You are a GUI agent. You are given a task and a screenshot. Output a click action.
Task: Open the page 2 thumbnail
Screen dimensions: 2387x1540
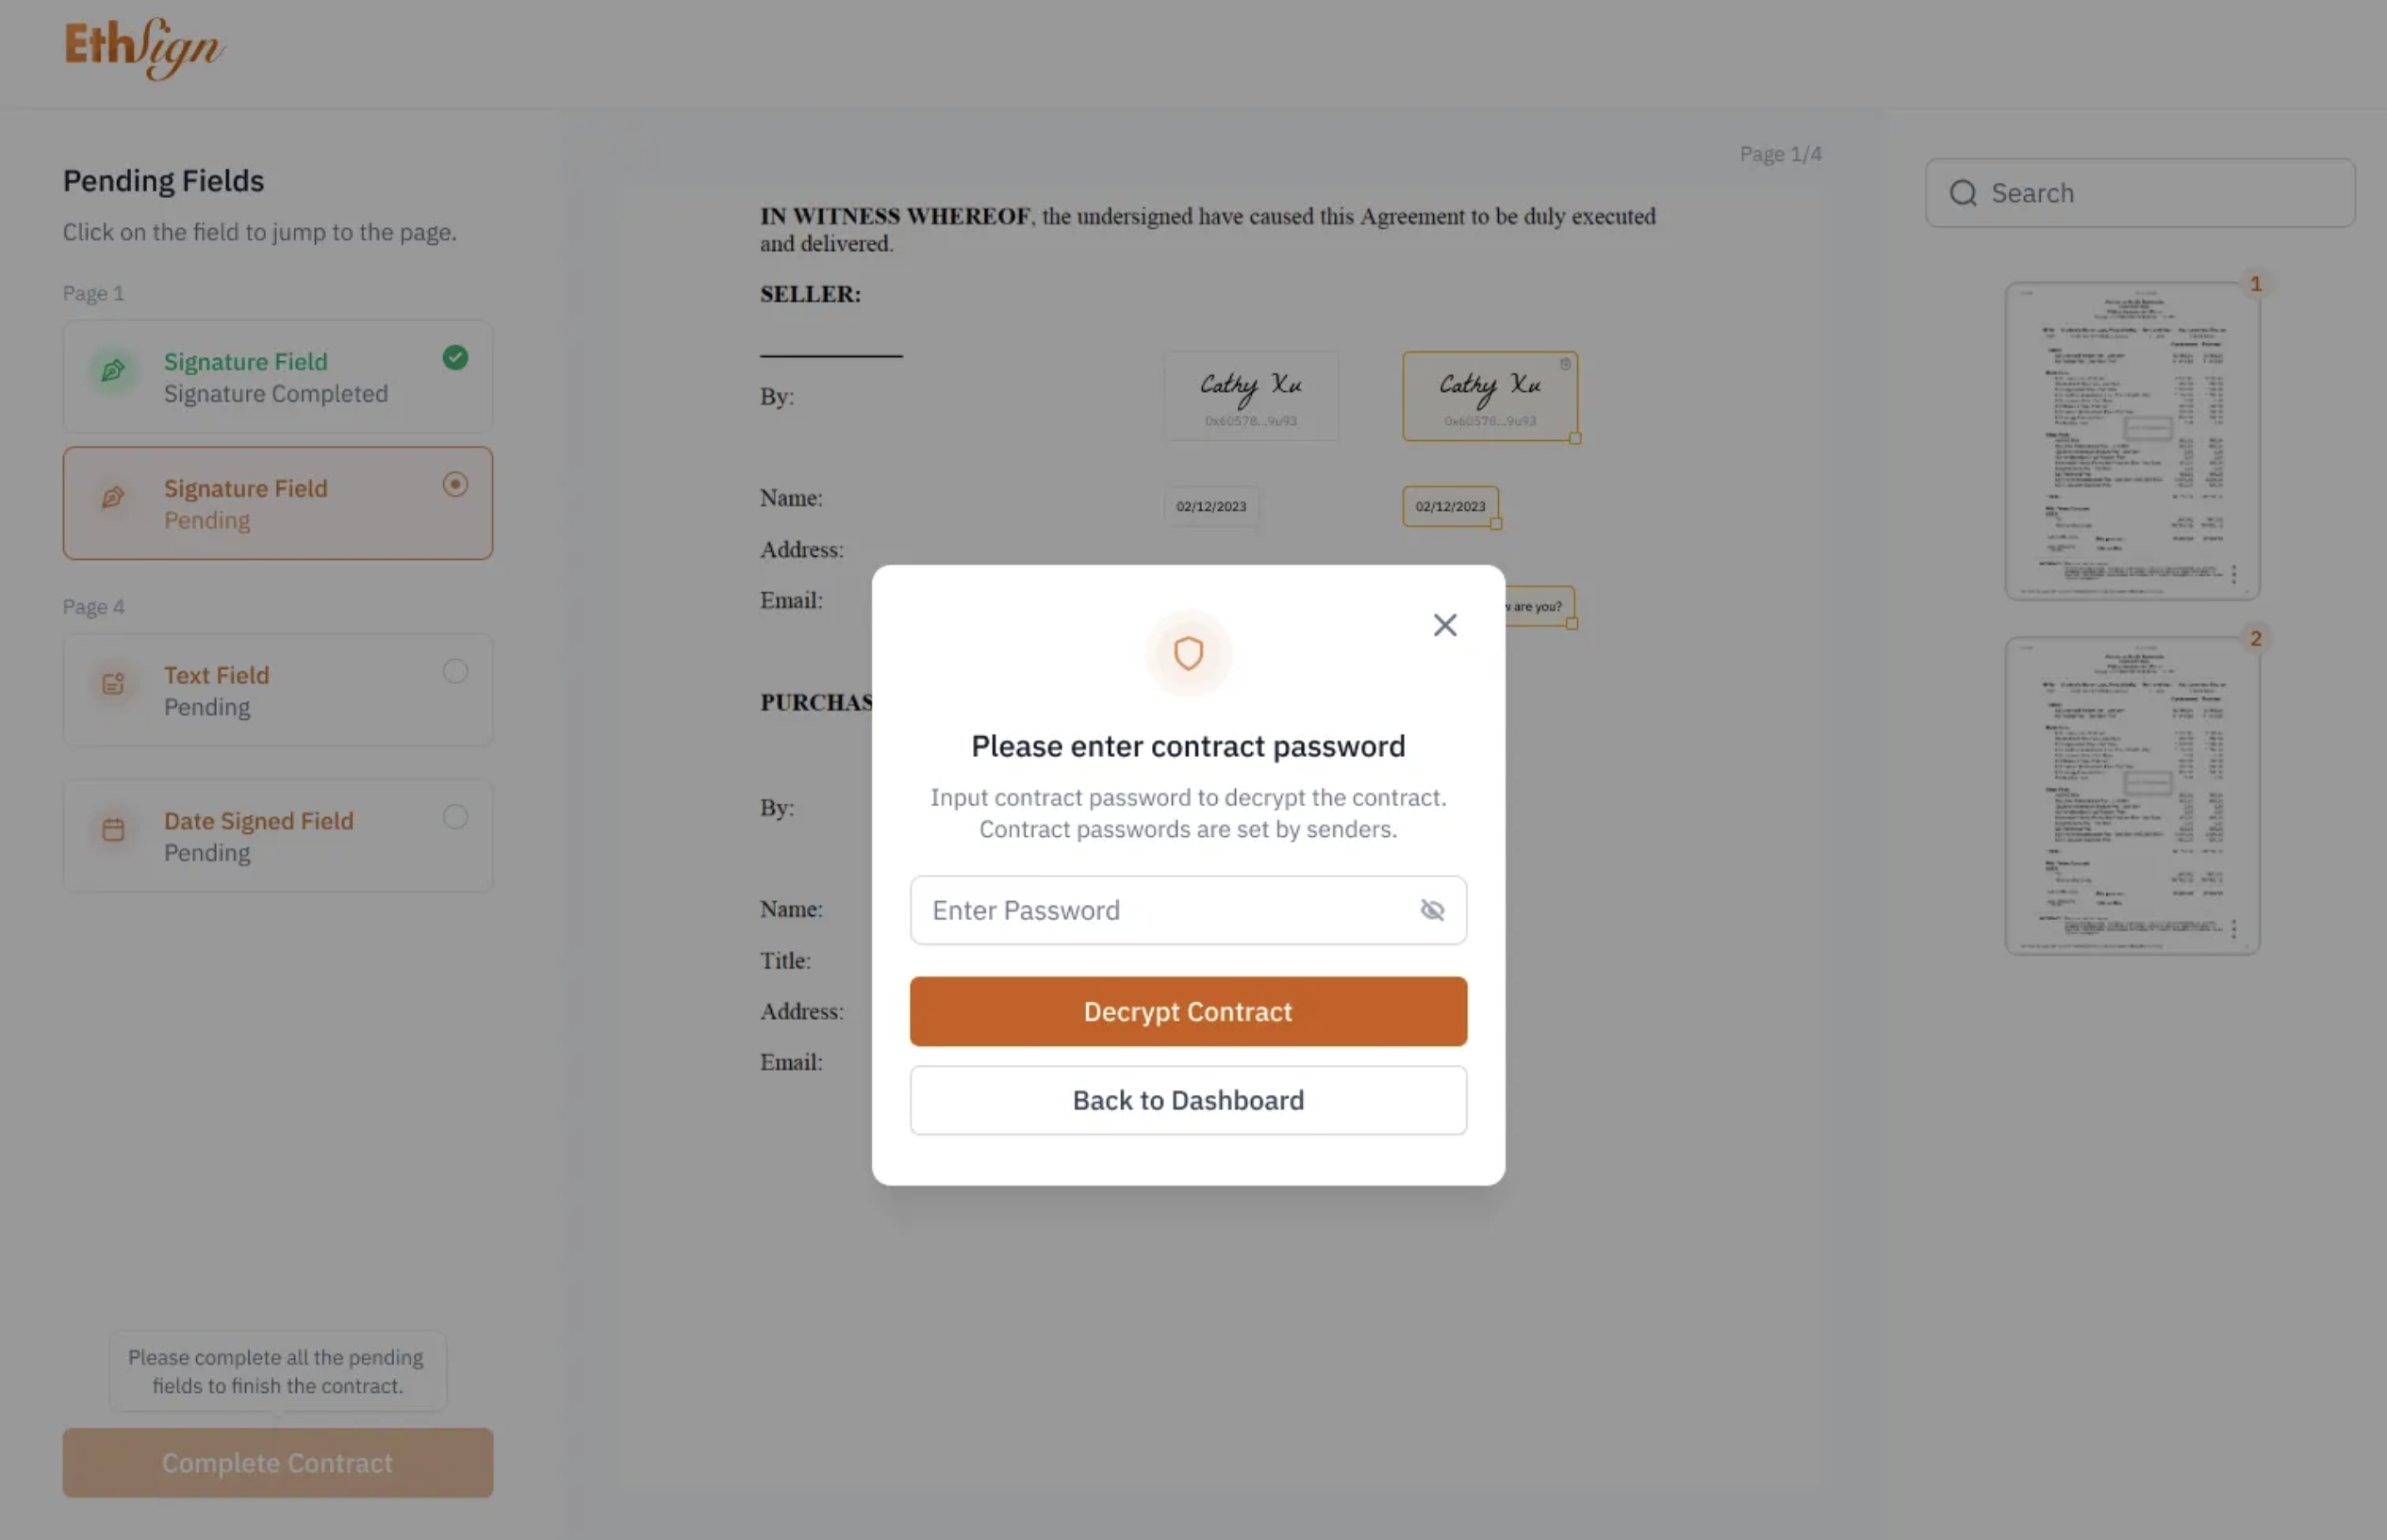(2131, 796)
